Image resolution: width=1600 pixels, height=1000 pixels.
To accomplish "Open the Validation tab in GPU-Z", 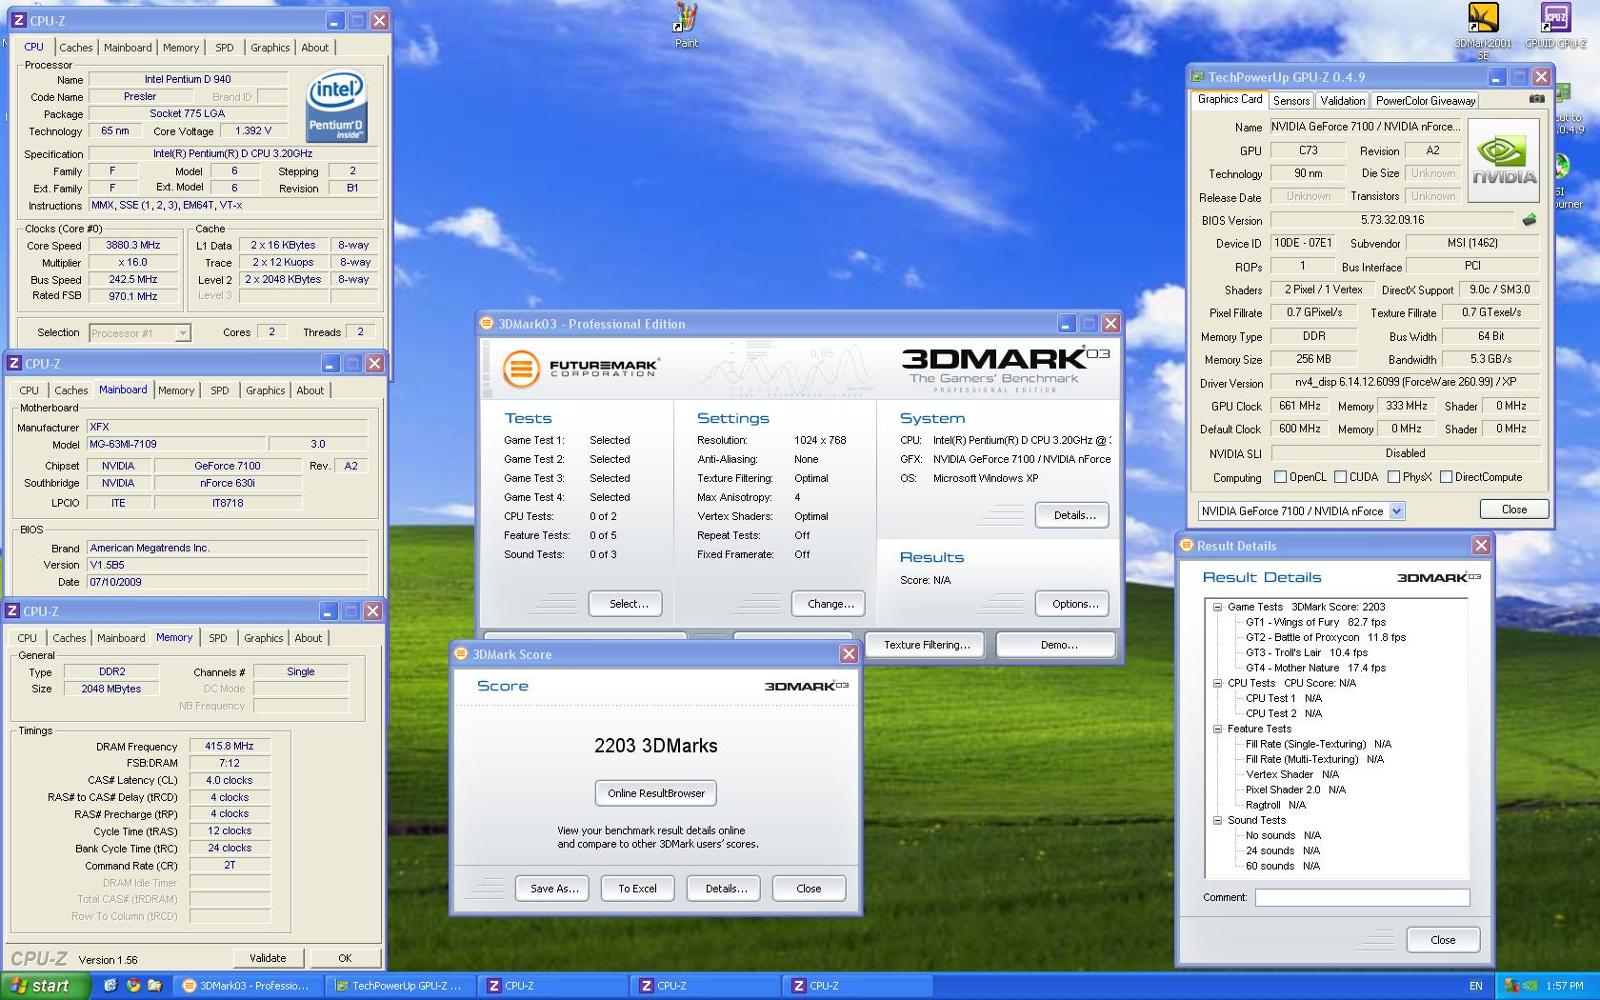I will pyautogui.click(x=1342, y=100).
